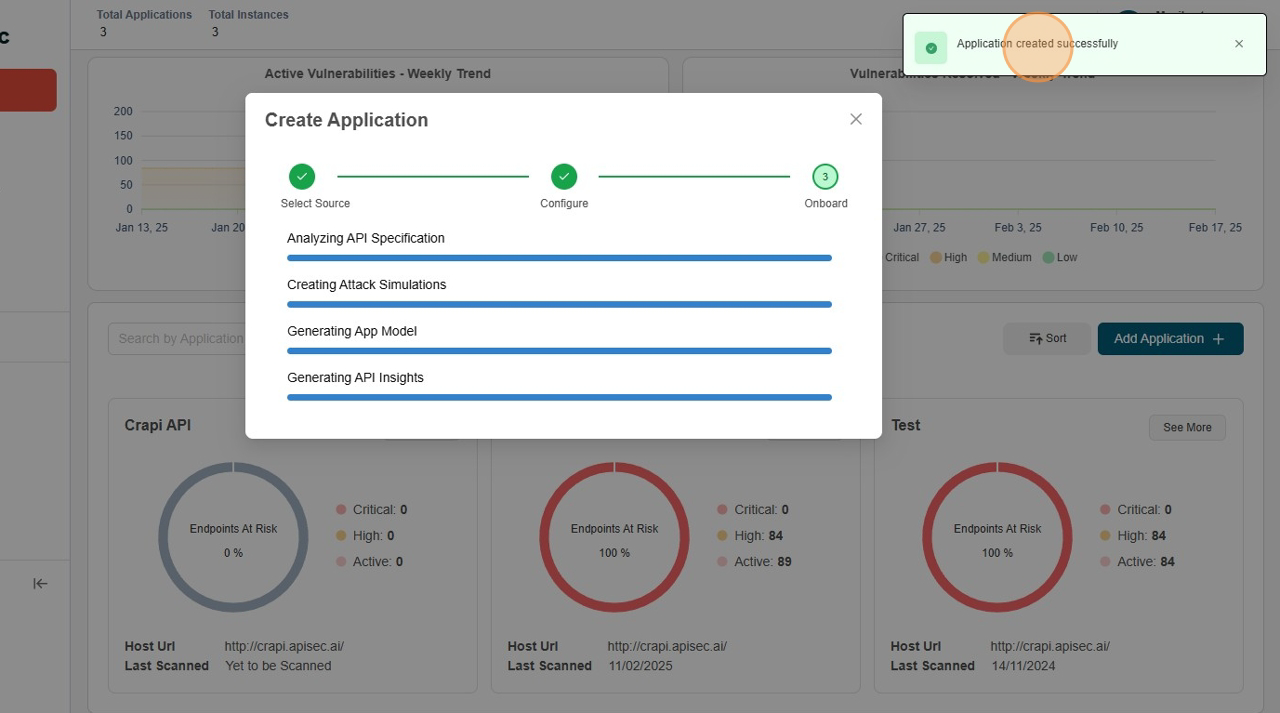1280x713 pixels.
Task: Click the Analyzing API Specification progress bar
Action: pos(559,258)
